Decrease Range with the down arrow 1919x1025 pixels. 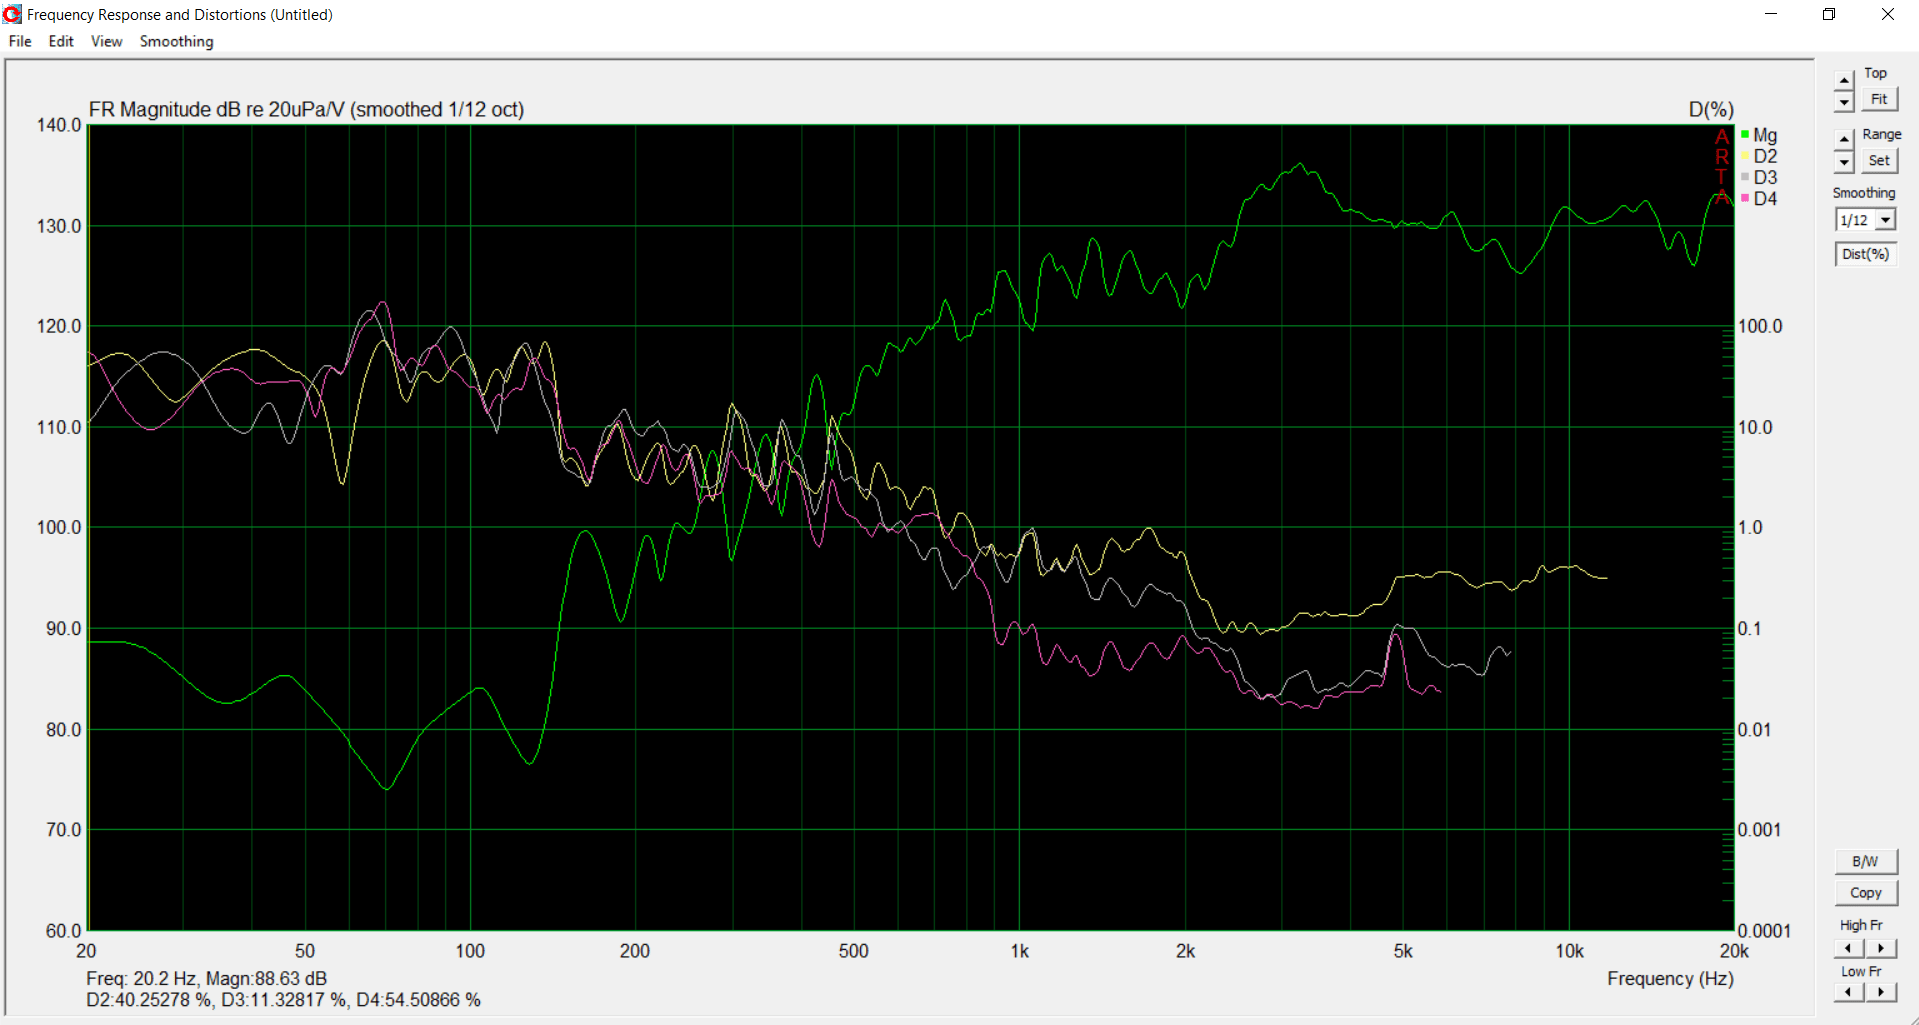tap(1844, 161)
